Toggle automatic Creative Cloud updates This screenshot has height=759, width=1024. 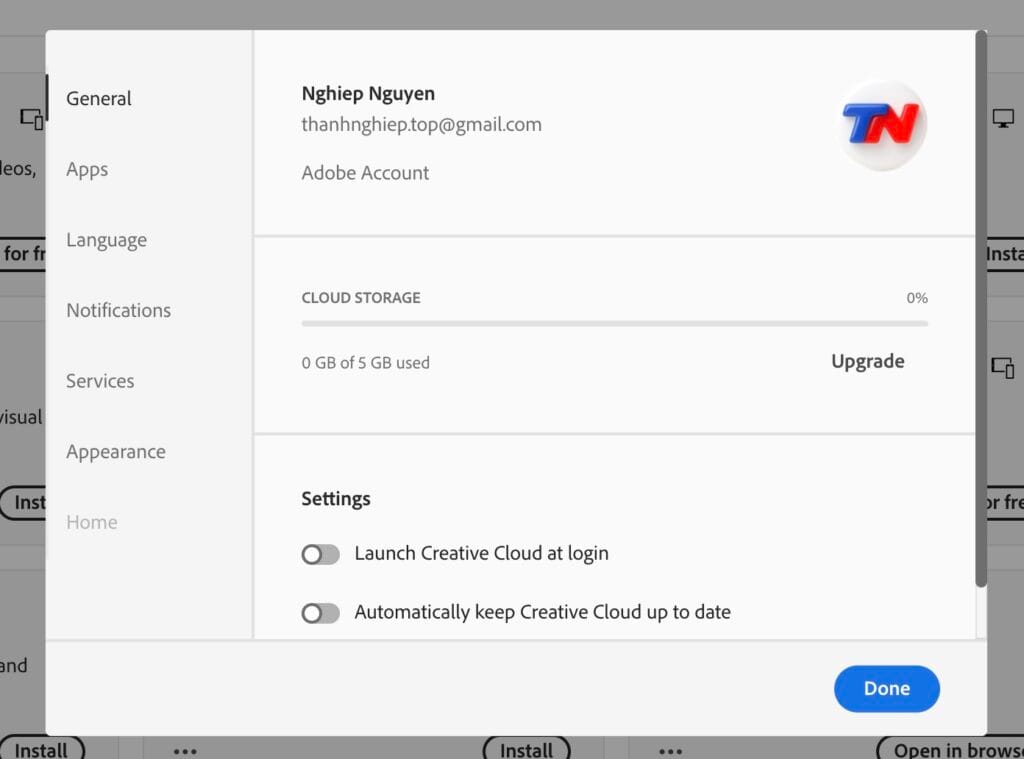tap(320, 612)
